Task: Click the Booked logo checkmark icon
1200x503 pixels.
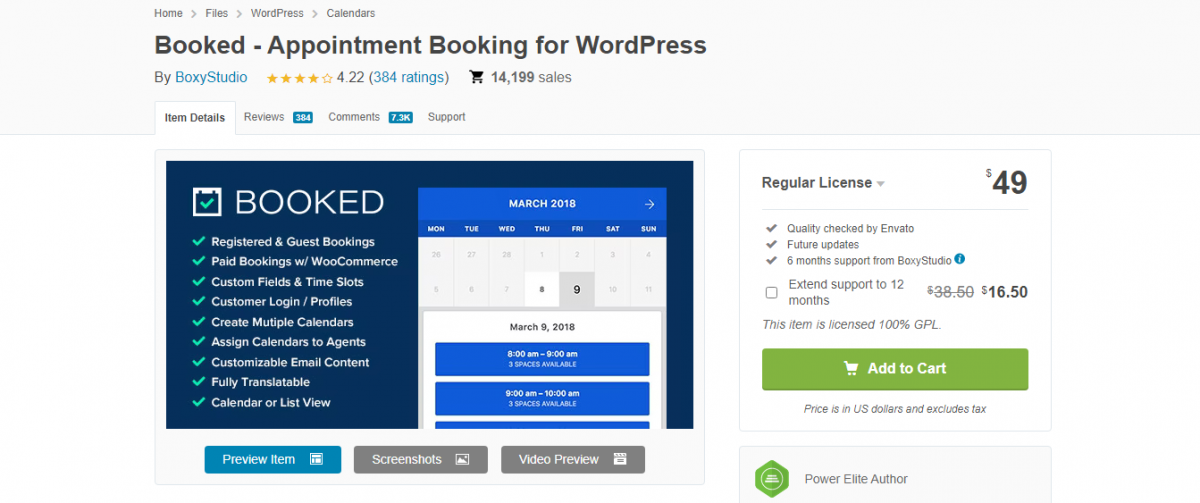Action: coord(208,202)
